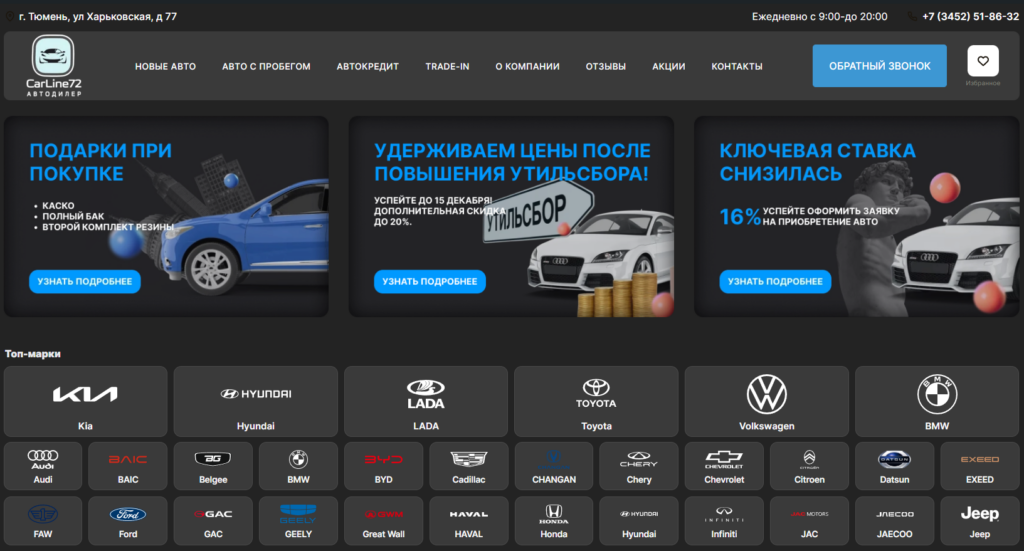Open the EXEED brand
This screenshot has height=551, width=1024.
[x=980, y=466]
